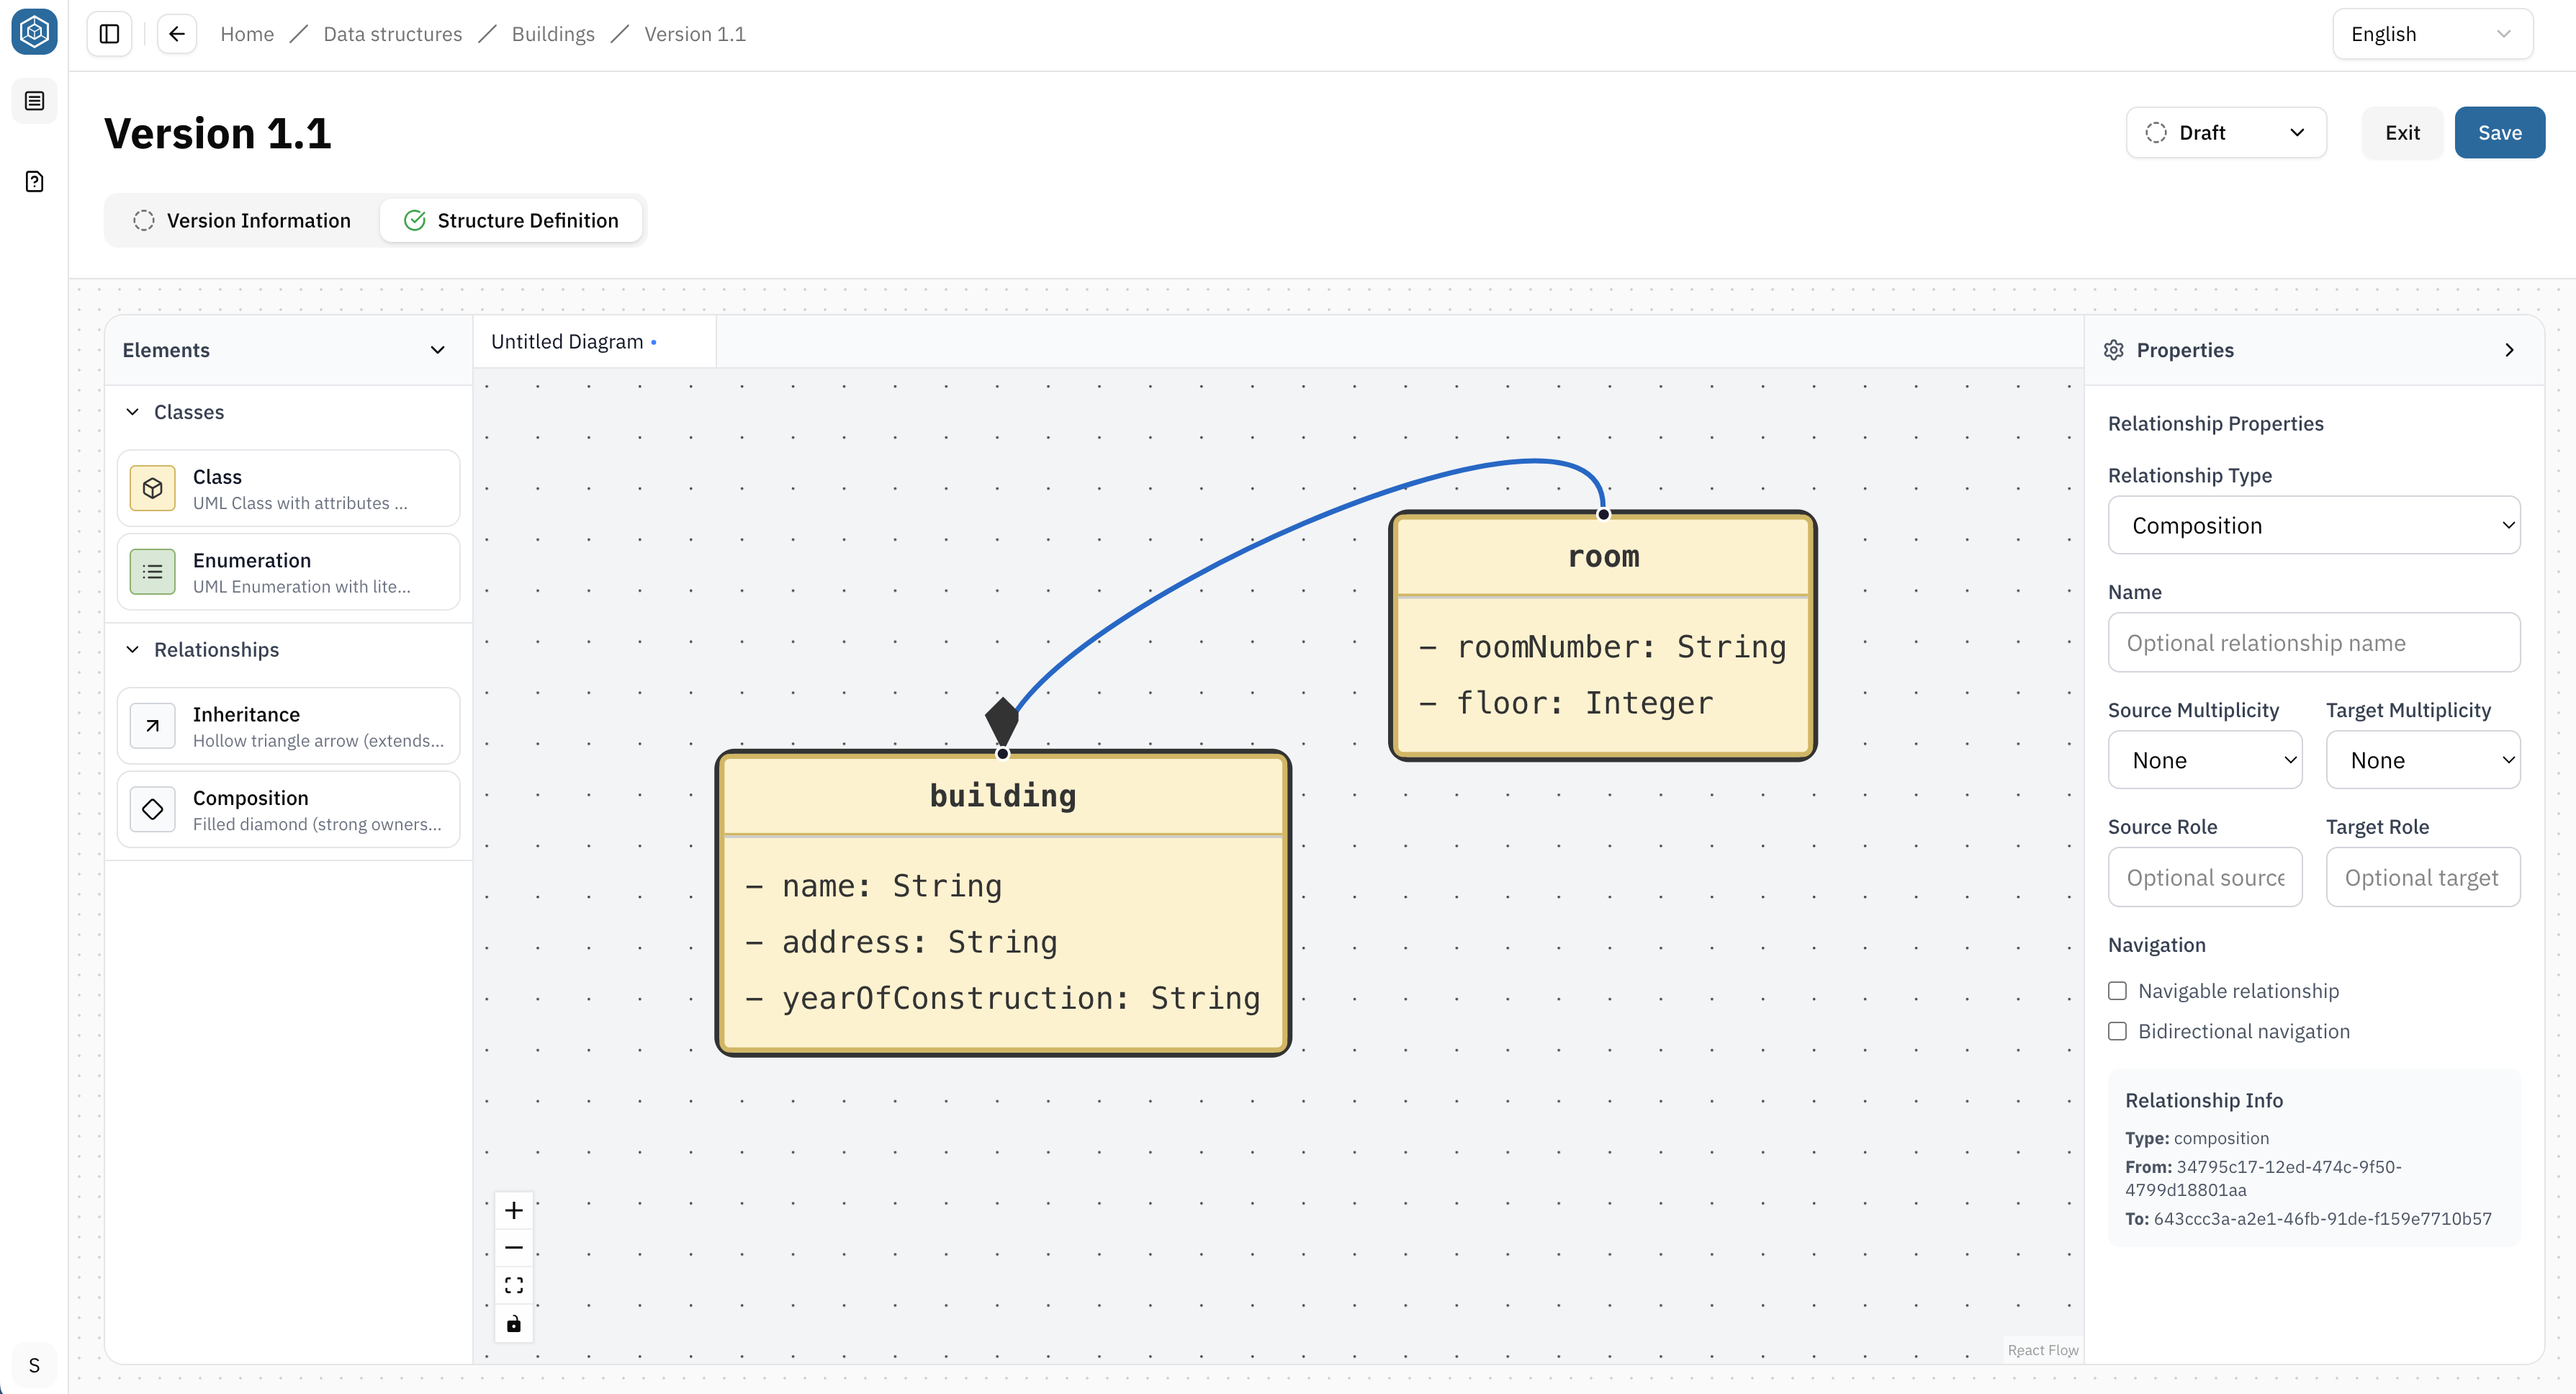Select the Enumeration element card
Screen dimensions: 2576x1394
[x=288, y=572]
